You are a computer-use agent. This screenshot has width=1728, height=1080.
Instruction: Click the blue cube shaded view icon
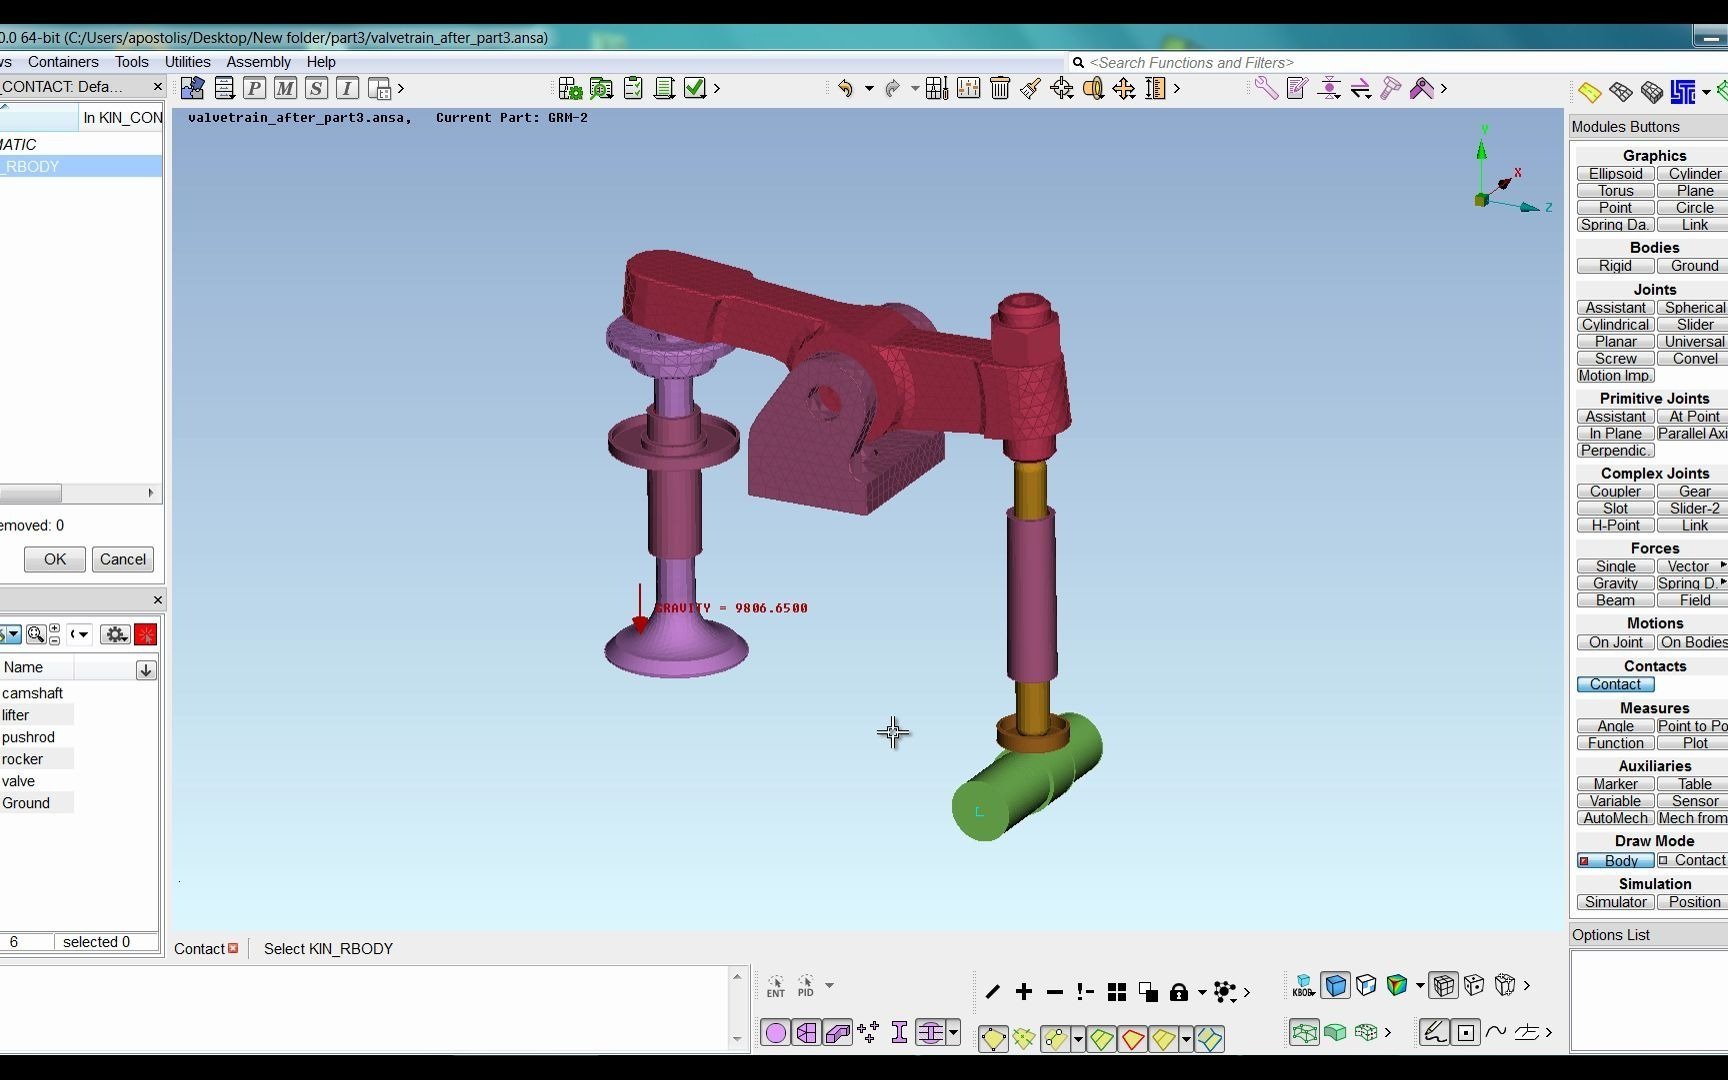click(1336, 985)
